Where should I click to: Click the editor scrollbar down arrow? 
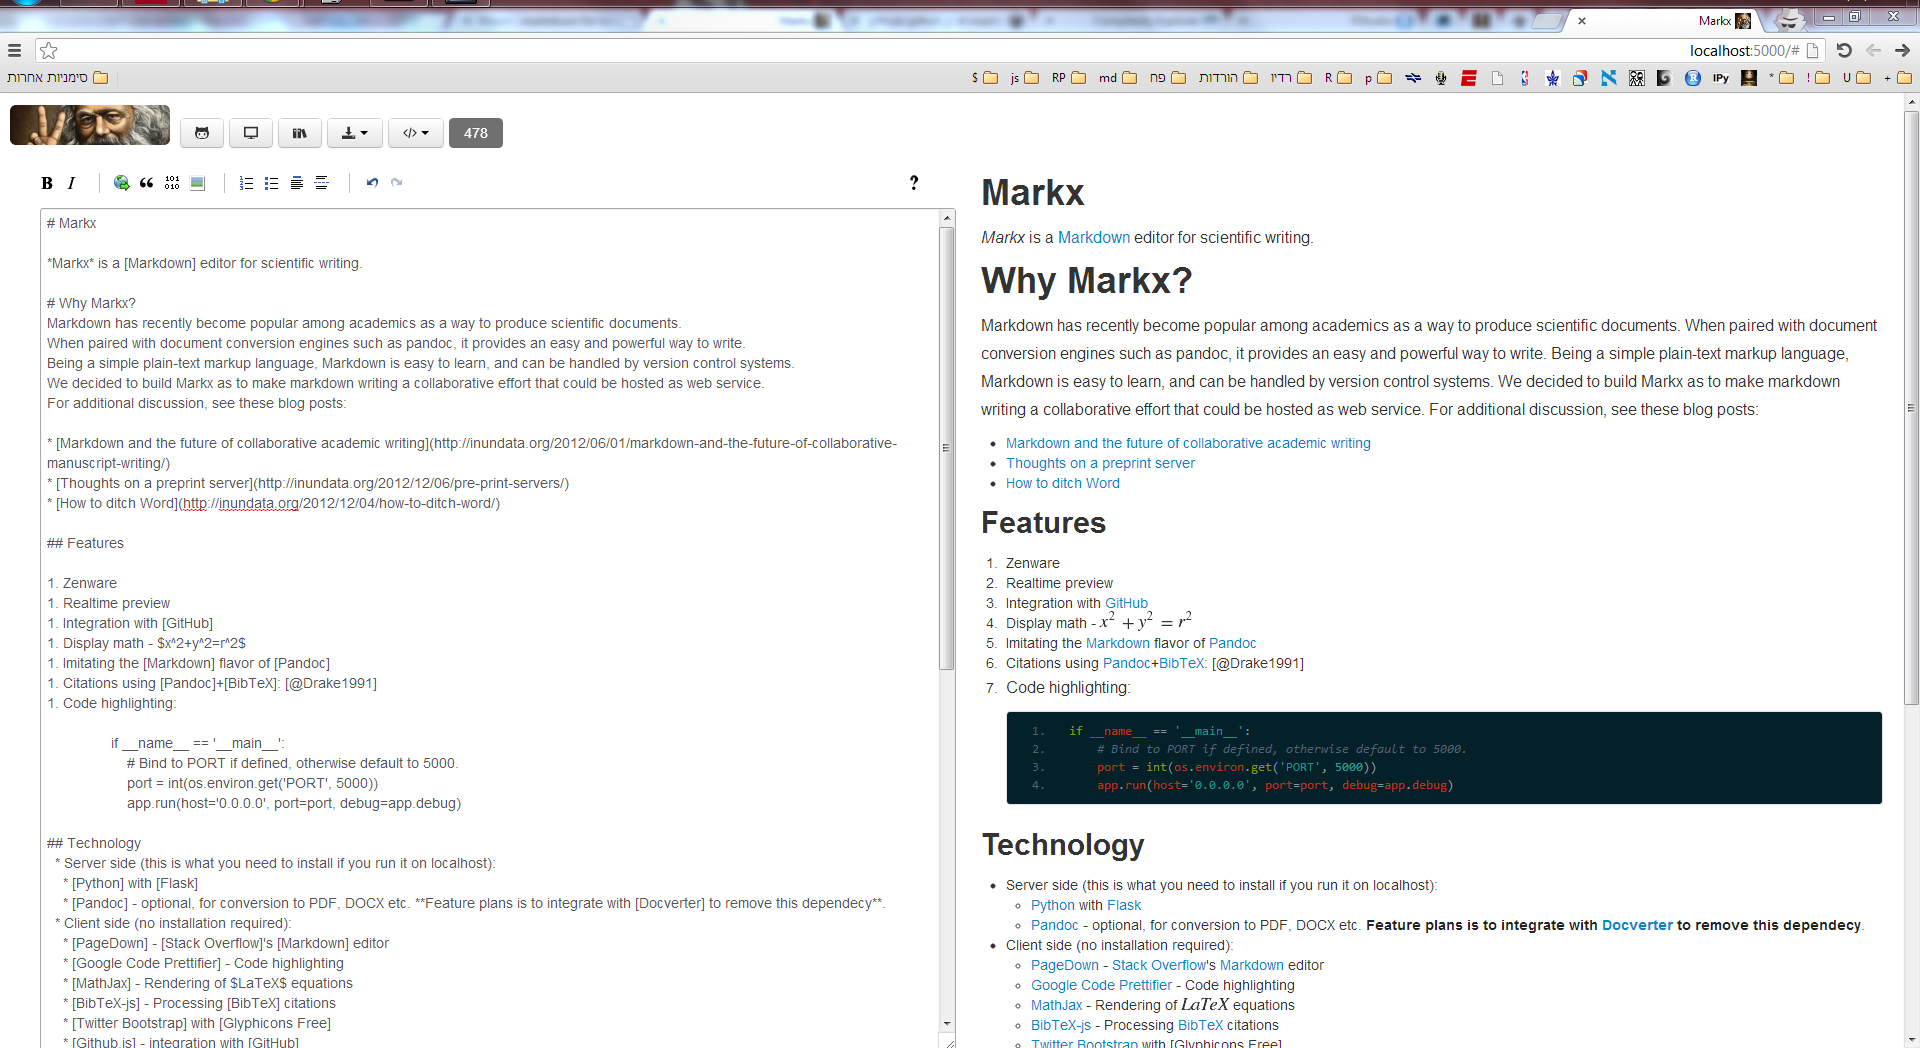947,1023
